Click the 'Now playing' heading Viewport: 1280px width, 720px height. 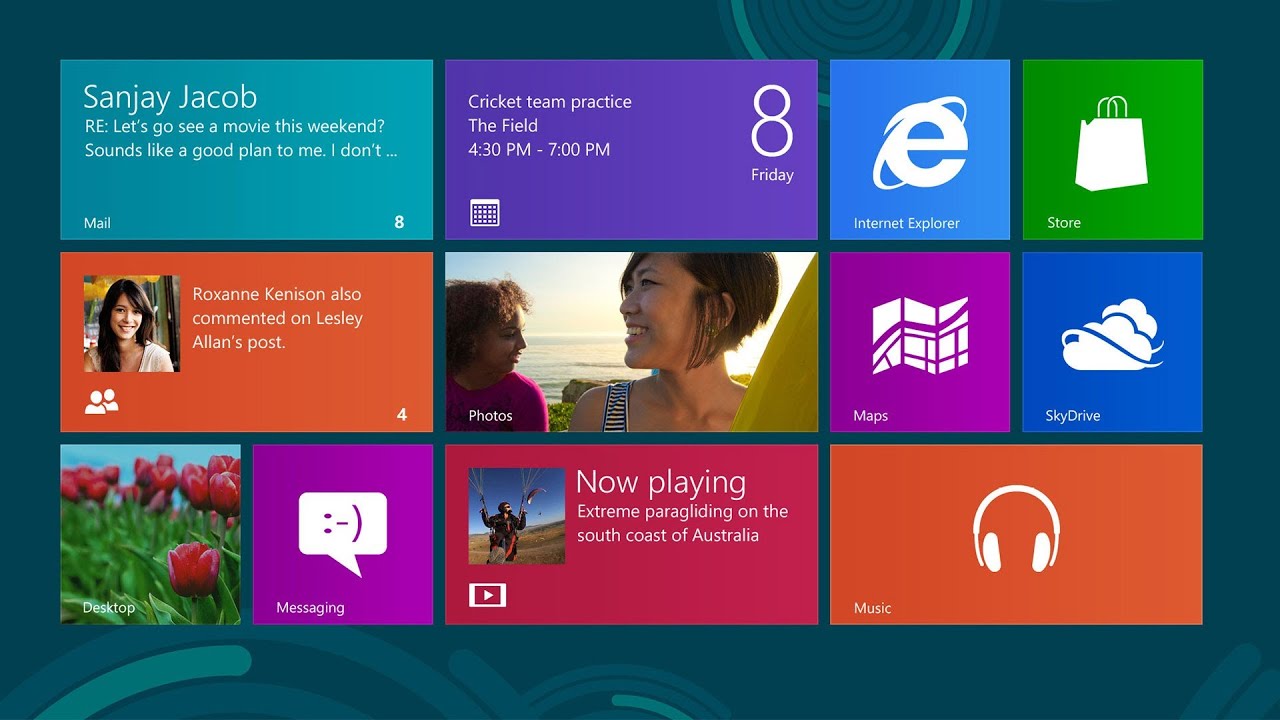[x=661, y=482]
